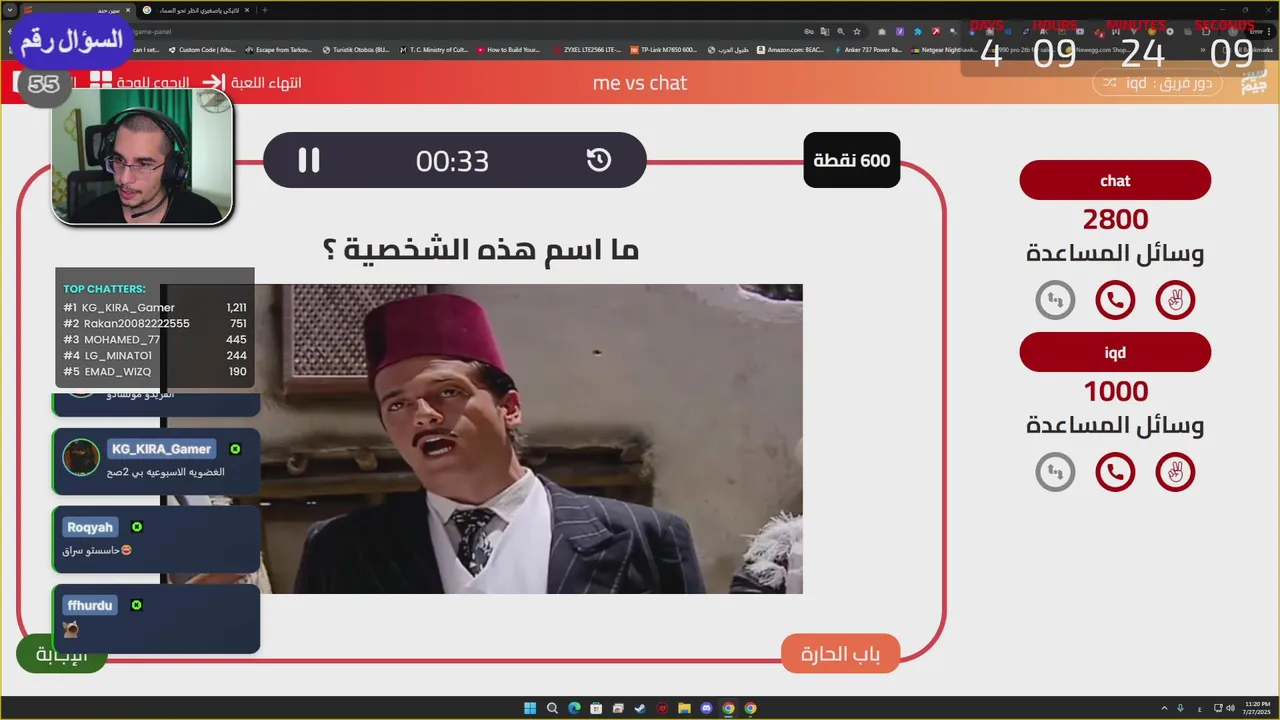The height and width of the screenshot is (720, 1280).
Task: Select top chatter row EMAD_WIZQ
Action: click(155, 372)
